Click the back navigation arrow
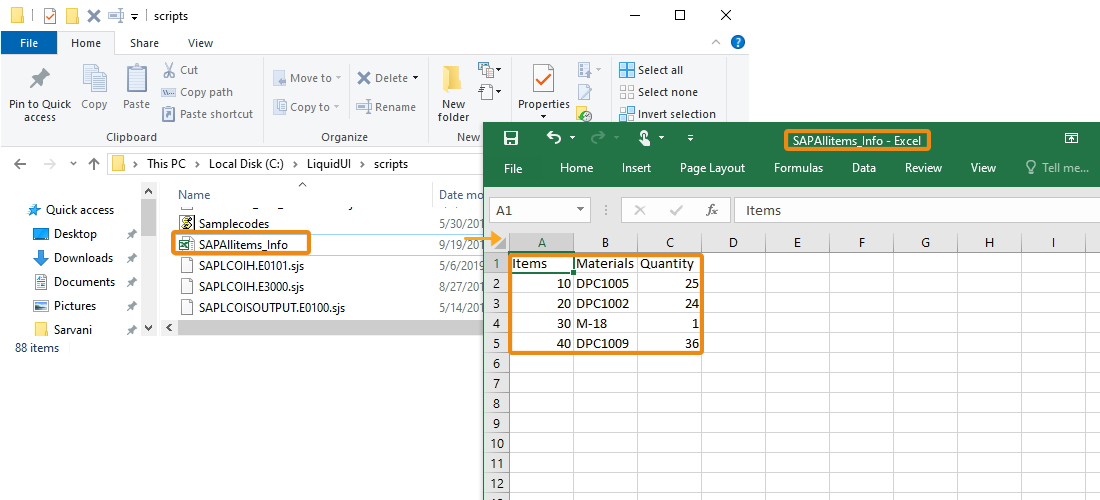Screen dimensions: 1100x500 [20, 164]
